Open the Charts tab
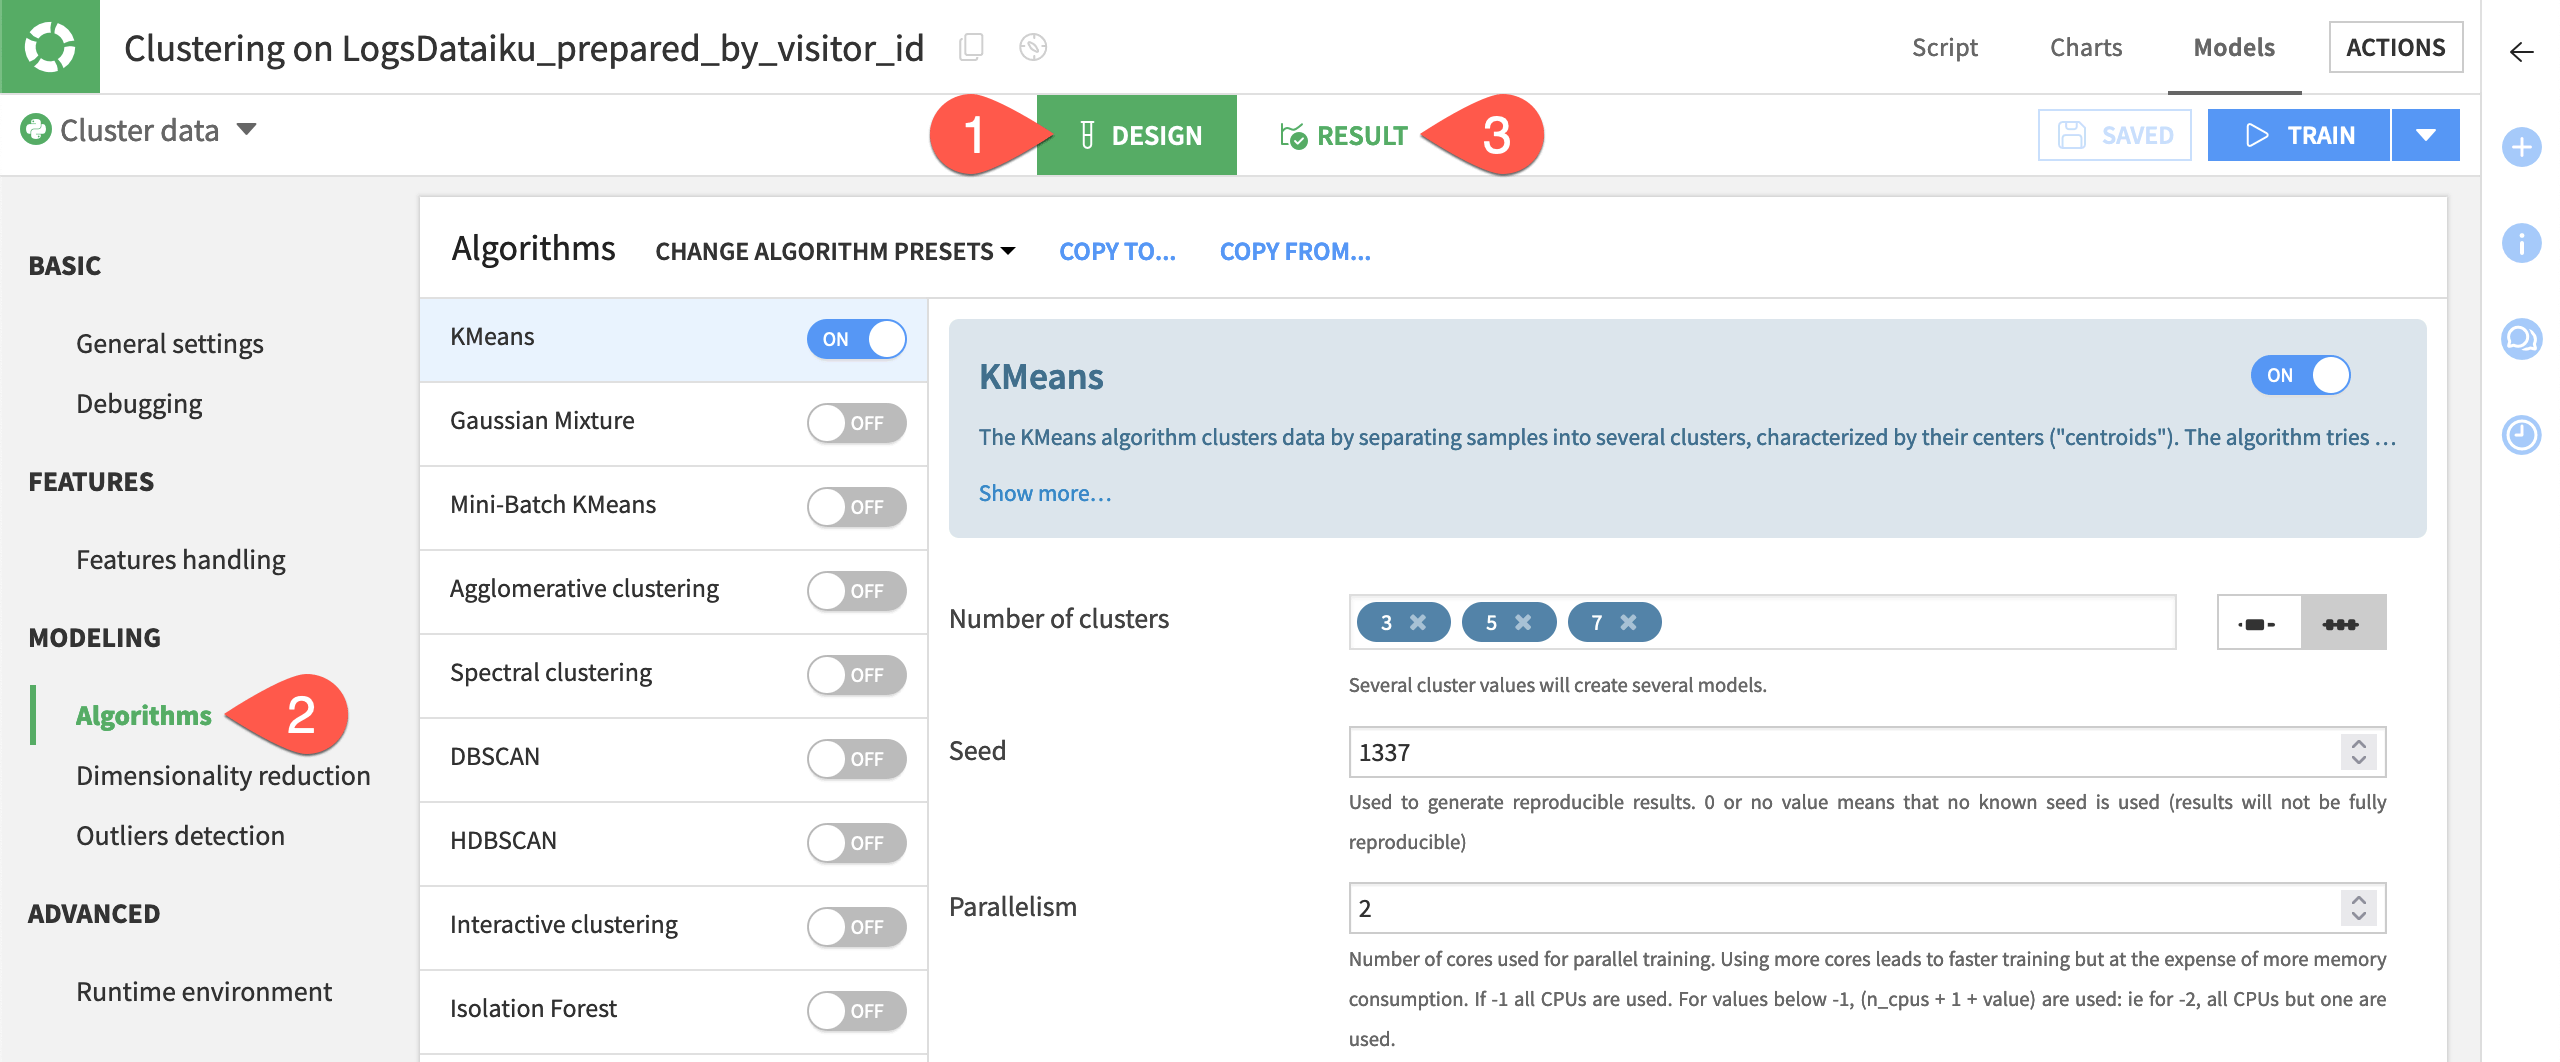The height and width of the screenshot is (1062, 2560). tap(2085, 47)
